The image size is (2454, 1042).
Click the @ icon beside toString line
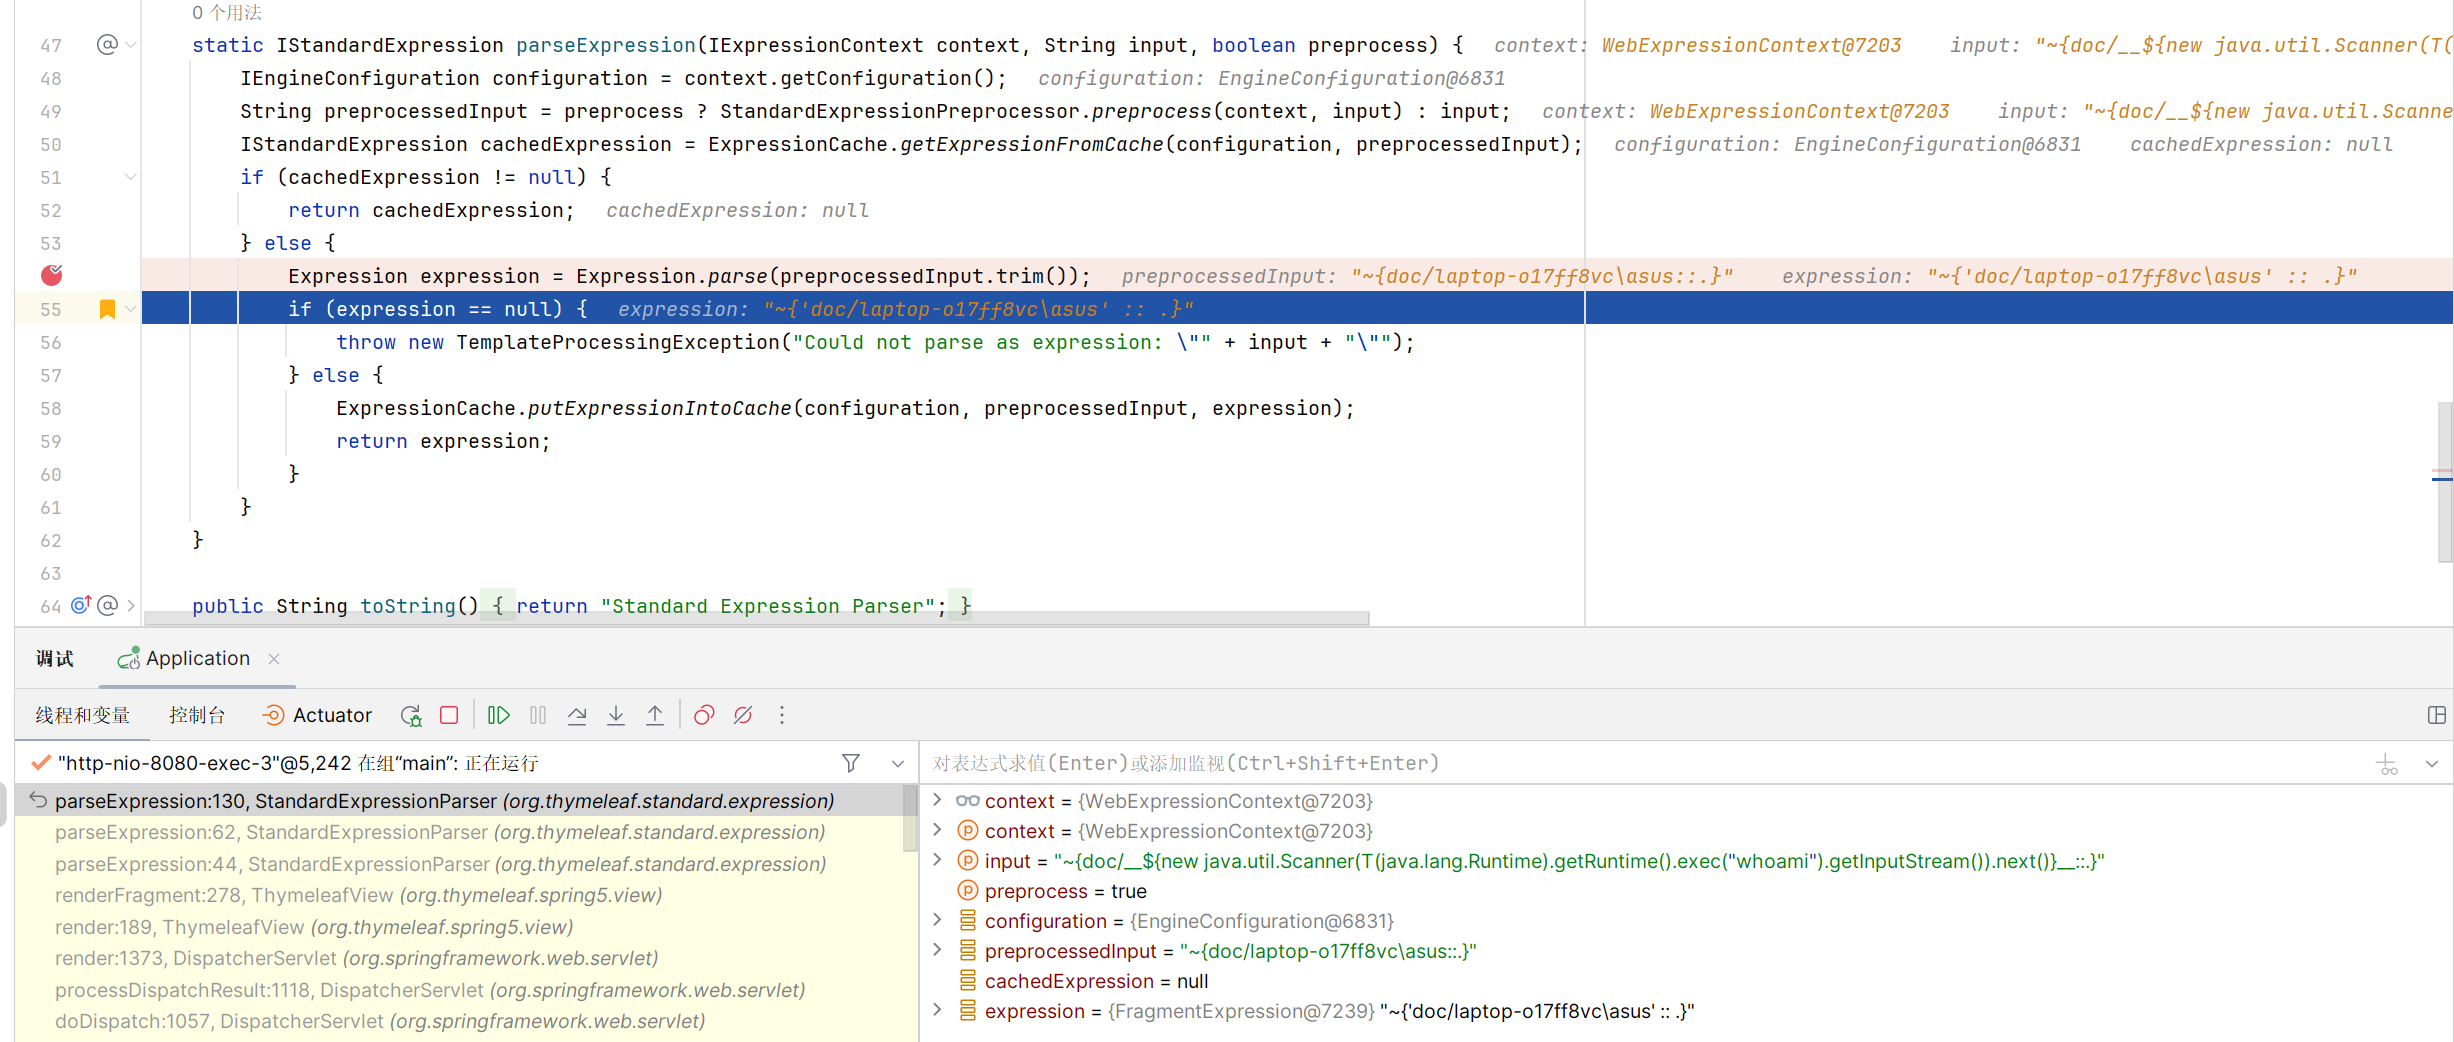107,605
